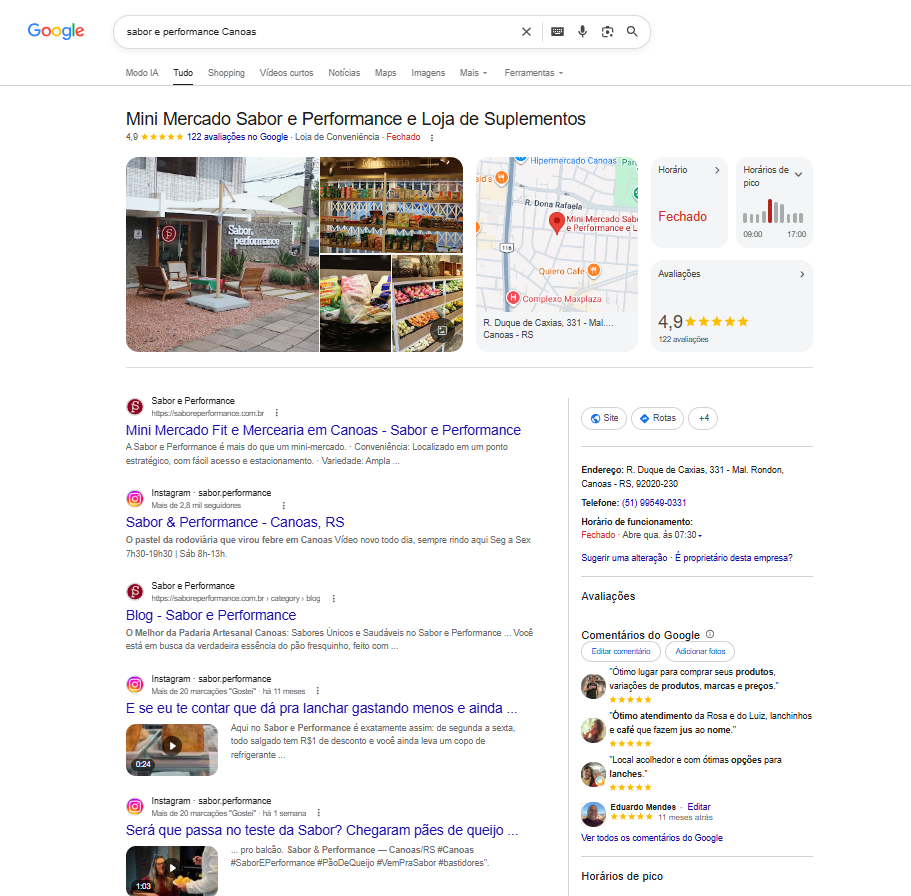This screenshot has width=911, height=896.
Task: Click the magnifying glass search button
Action: tap(632, 31)
